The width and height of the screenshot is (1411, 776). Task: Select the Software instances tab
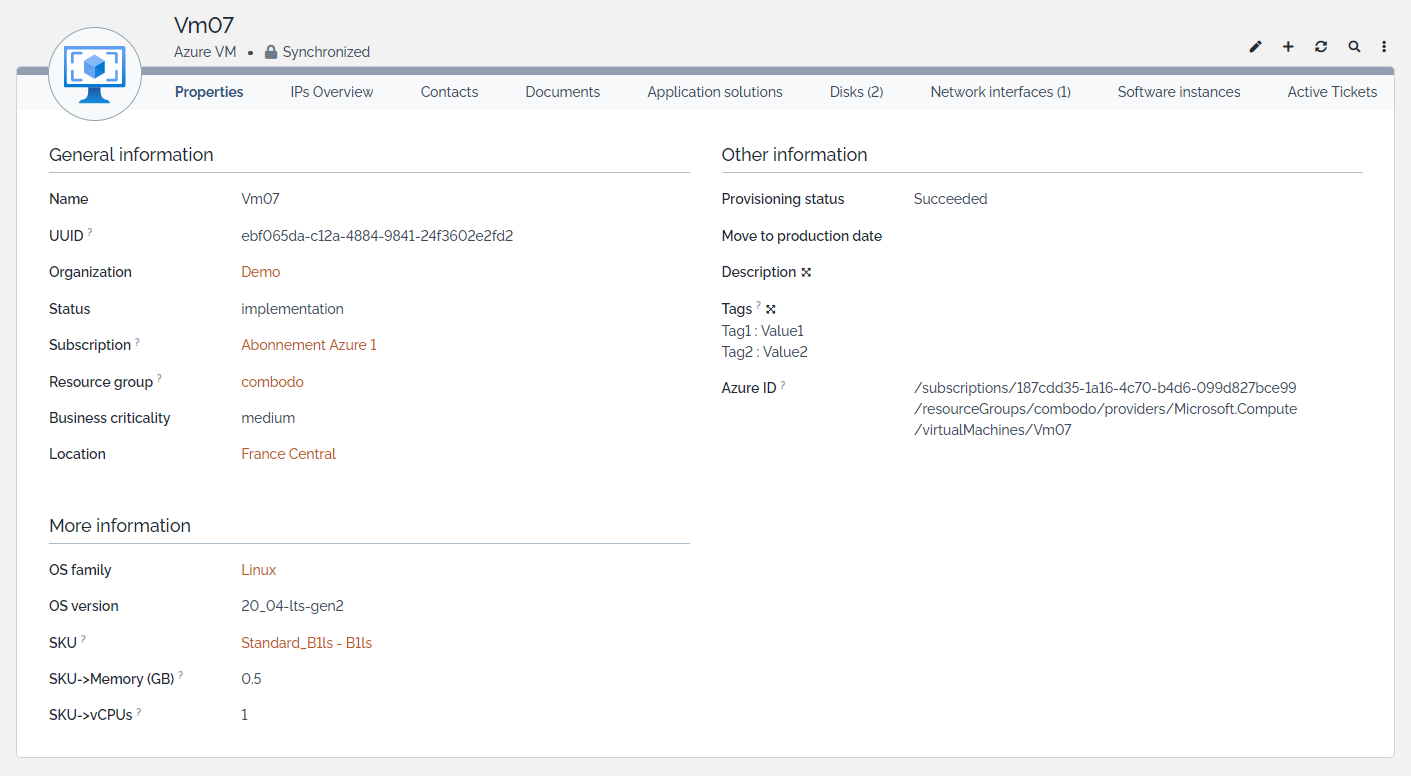click(x=1178, y=92)
